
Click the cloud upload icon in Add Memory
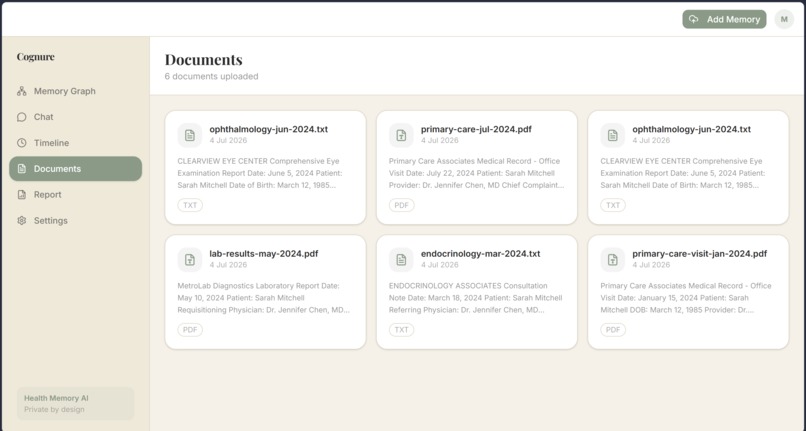point(694,19)
